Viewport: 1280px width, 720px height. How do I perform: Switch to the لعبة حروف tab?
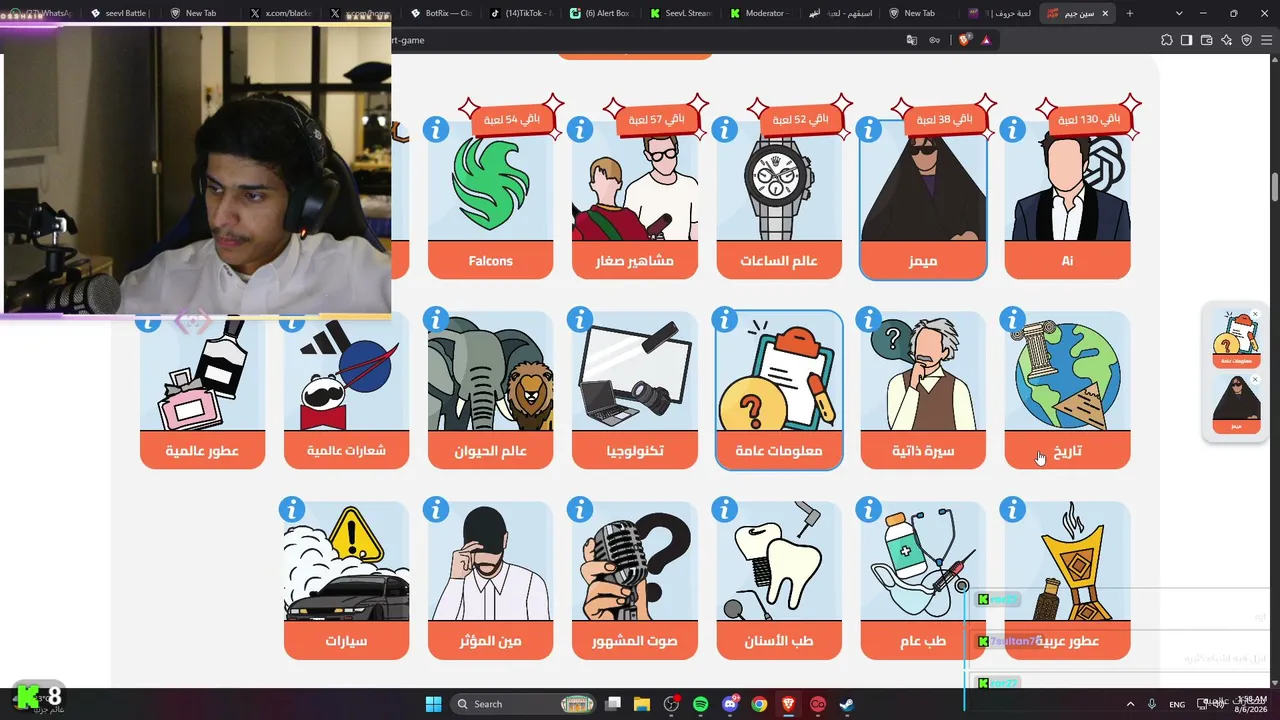pyautogui.click(x=1000, y=13)
